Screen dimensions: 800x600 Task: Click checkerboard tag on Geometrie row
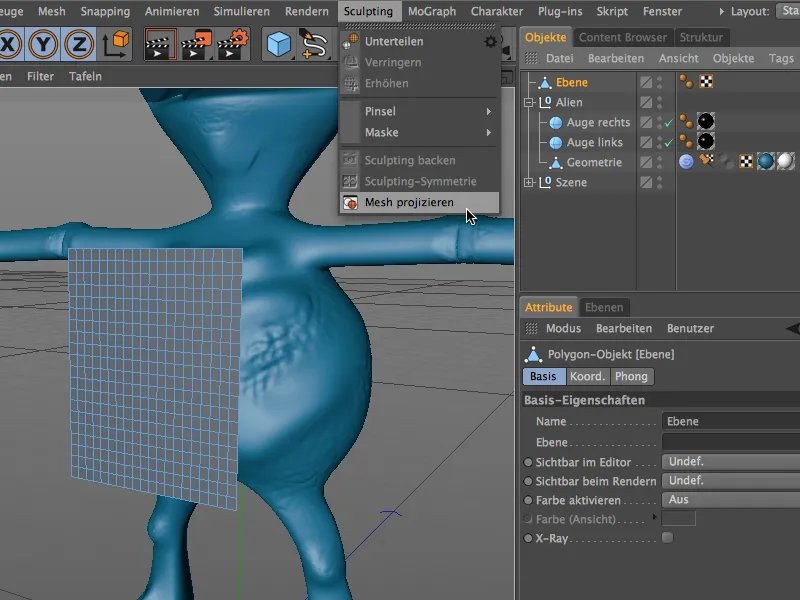tap(746, 162)
